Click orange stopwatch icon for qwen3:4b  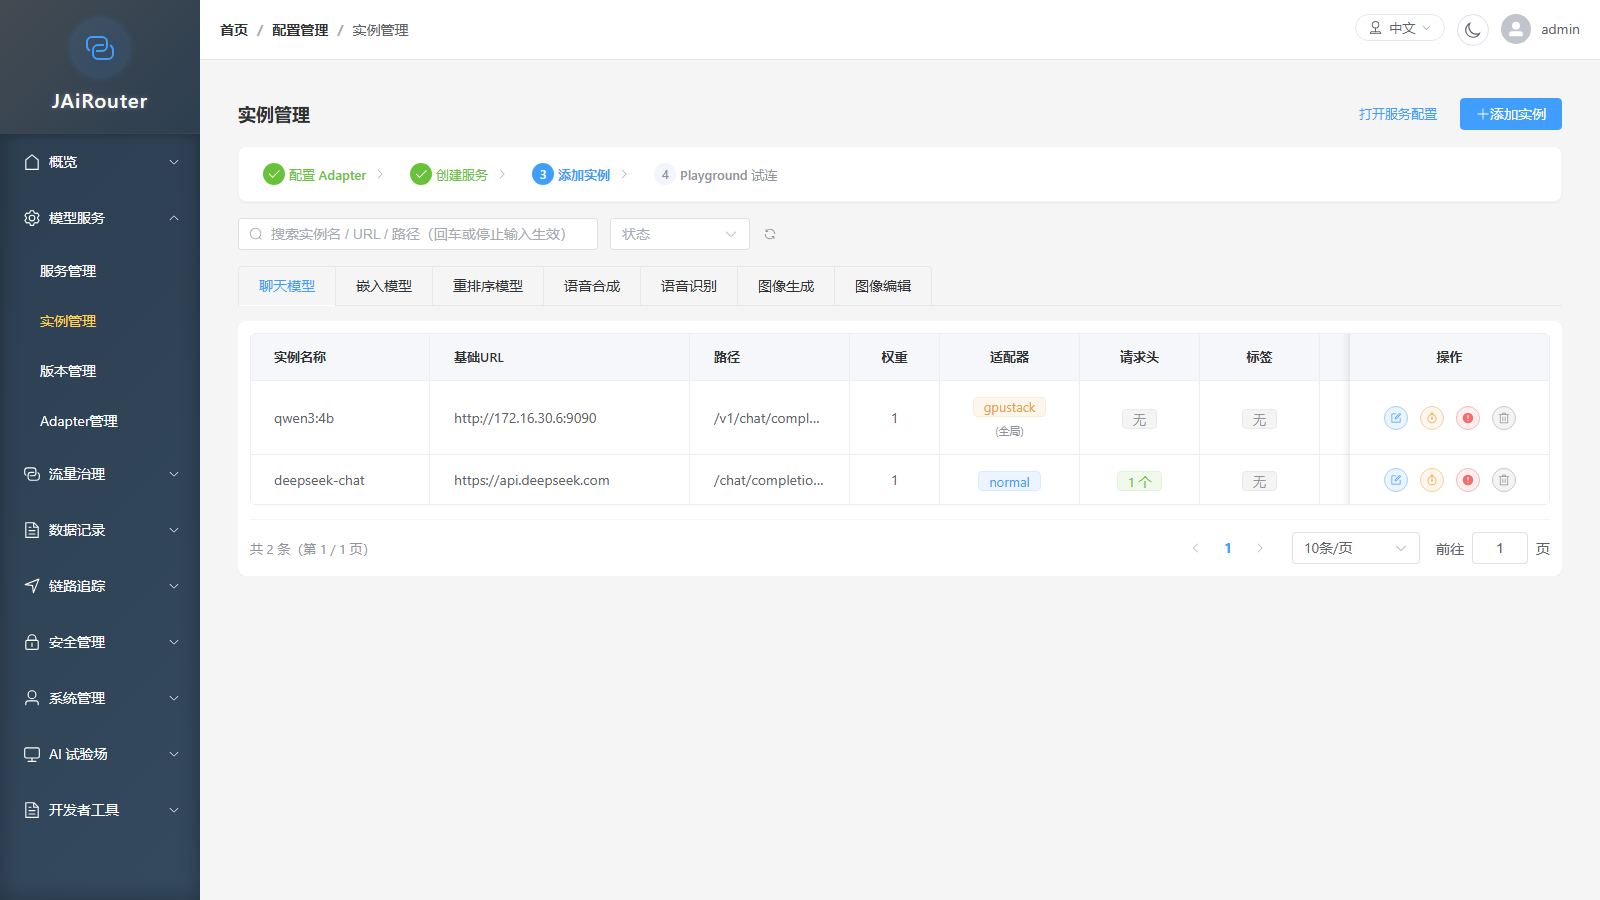pyautogui.click(x=1432, y=418)
